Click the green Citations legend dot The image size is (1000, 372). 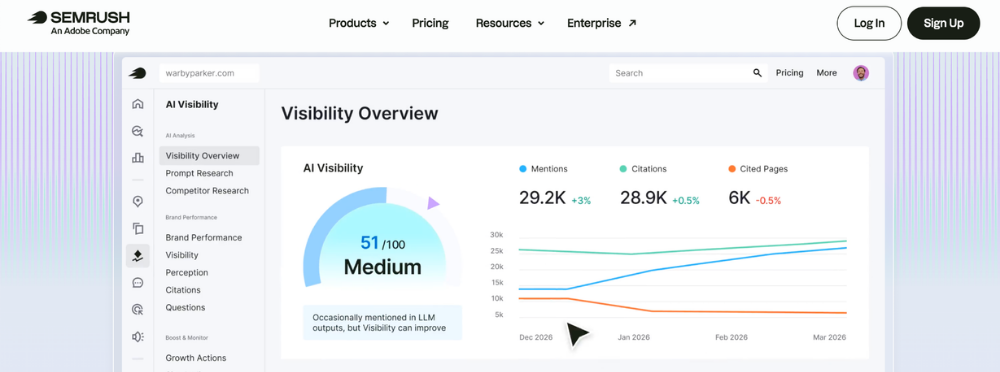pos(624,169)
